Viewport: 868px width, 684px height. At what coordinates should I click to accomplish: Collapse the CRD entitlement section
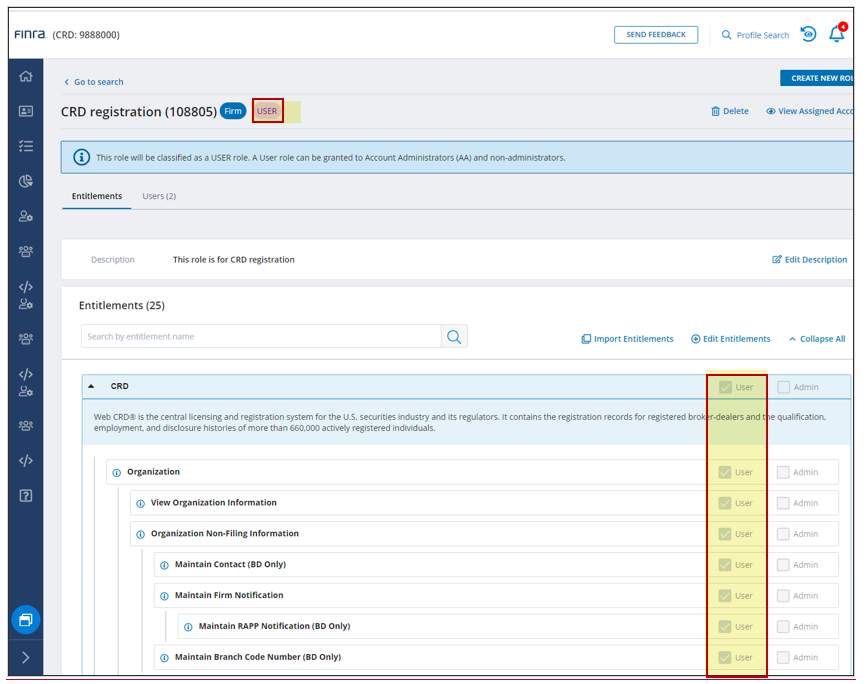(x=91, y=387)
